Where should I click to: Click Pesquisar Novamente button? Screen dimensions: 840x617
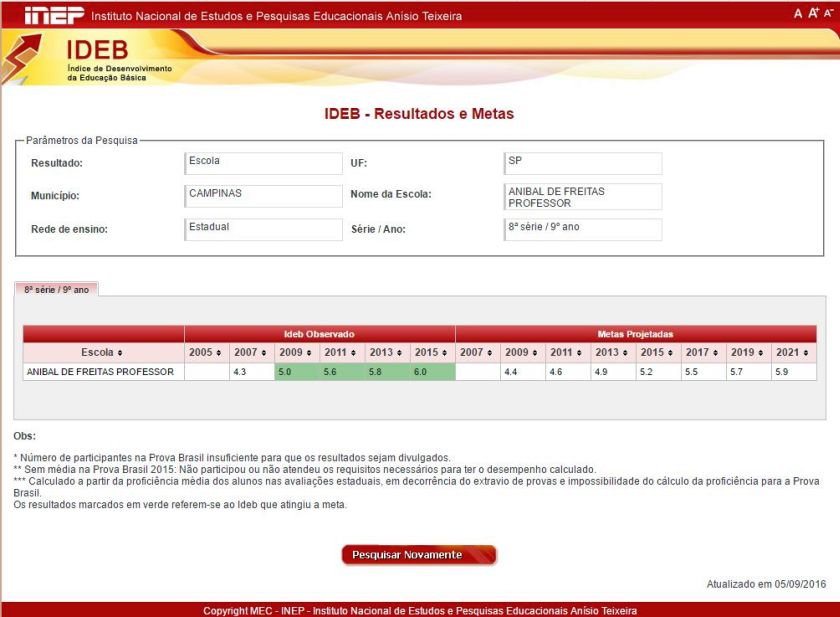(x=419, y=555)
